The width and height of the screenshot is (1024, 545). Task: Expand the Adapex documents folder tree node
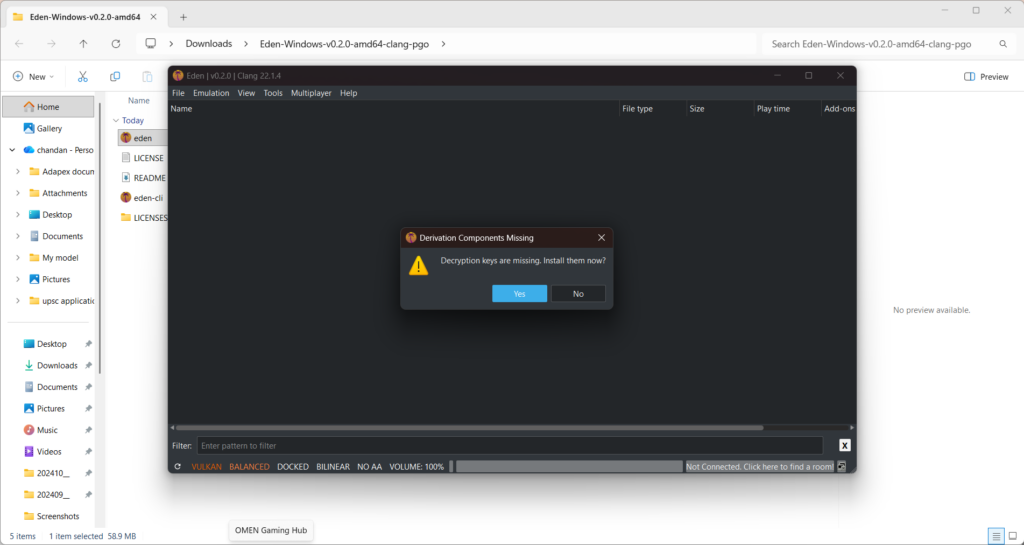click(x=18, y=172)
